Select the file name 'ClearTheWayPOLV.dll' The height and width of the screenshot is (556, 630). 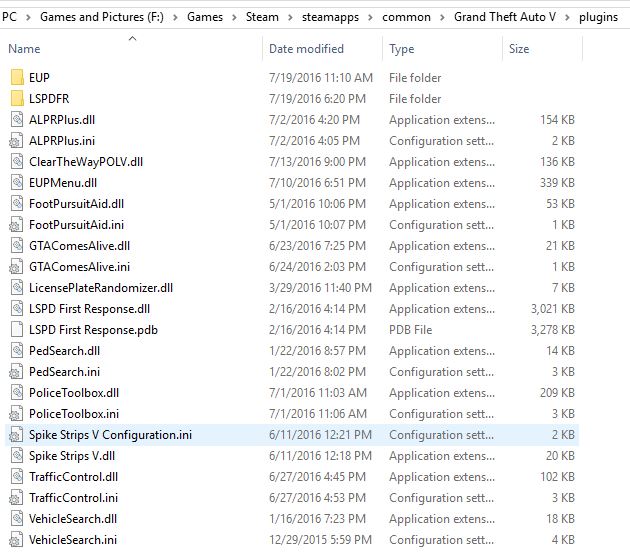point(86,161)
